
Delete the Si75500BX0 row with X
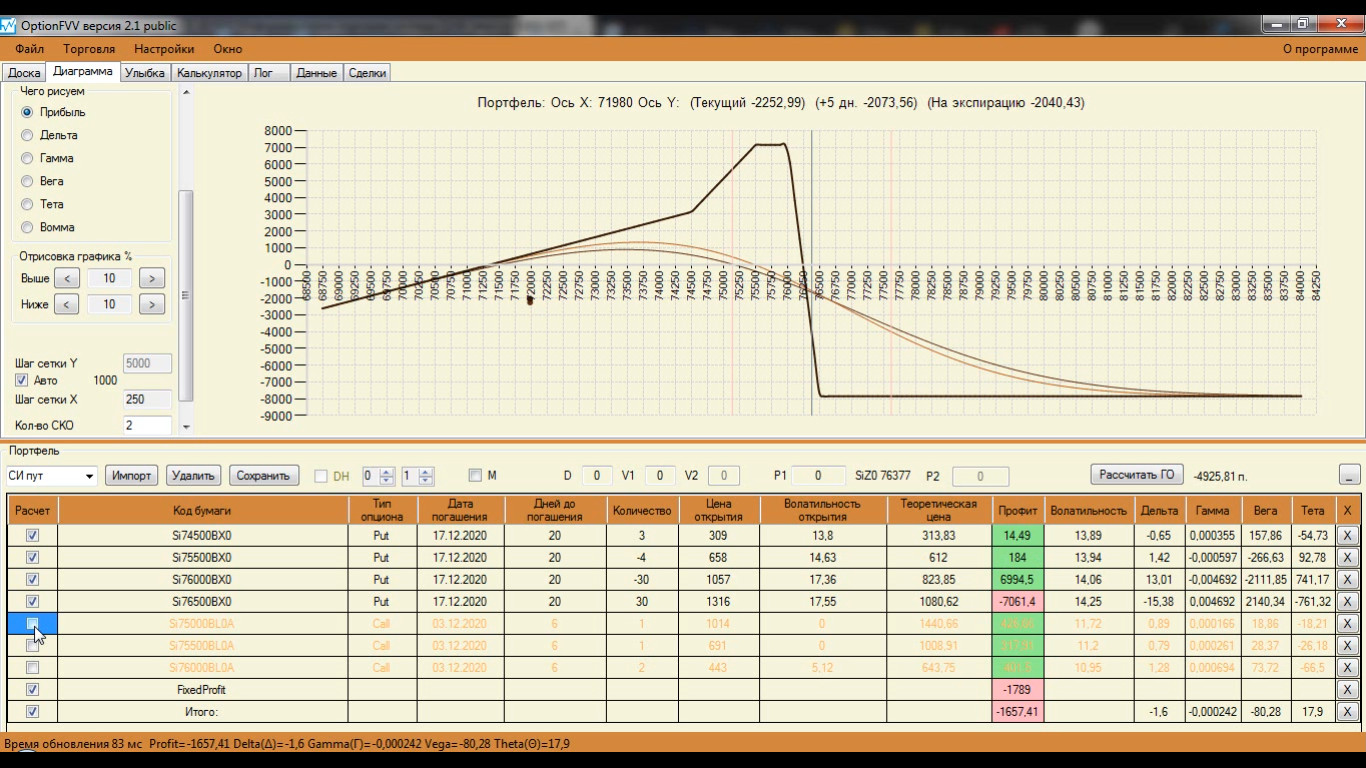point(1347,558)
